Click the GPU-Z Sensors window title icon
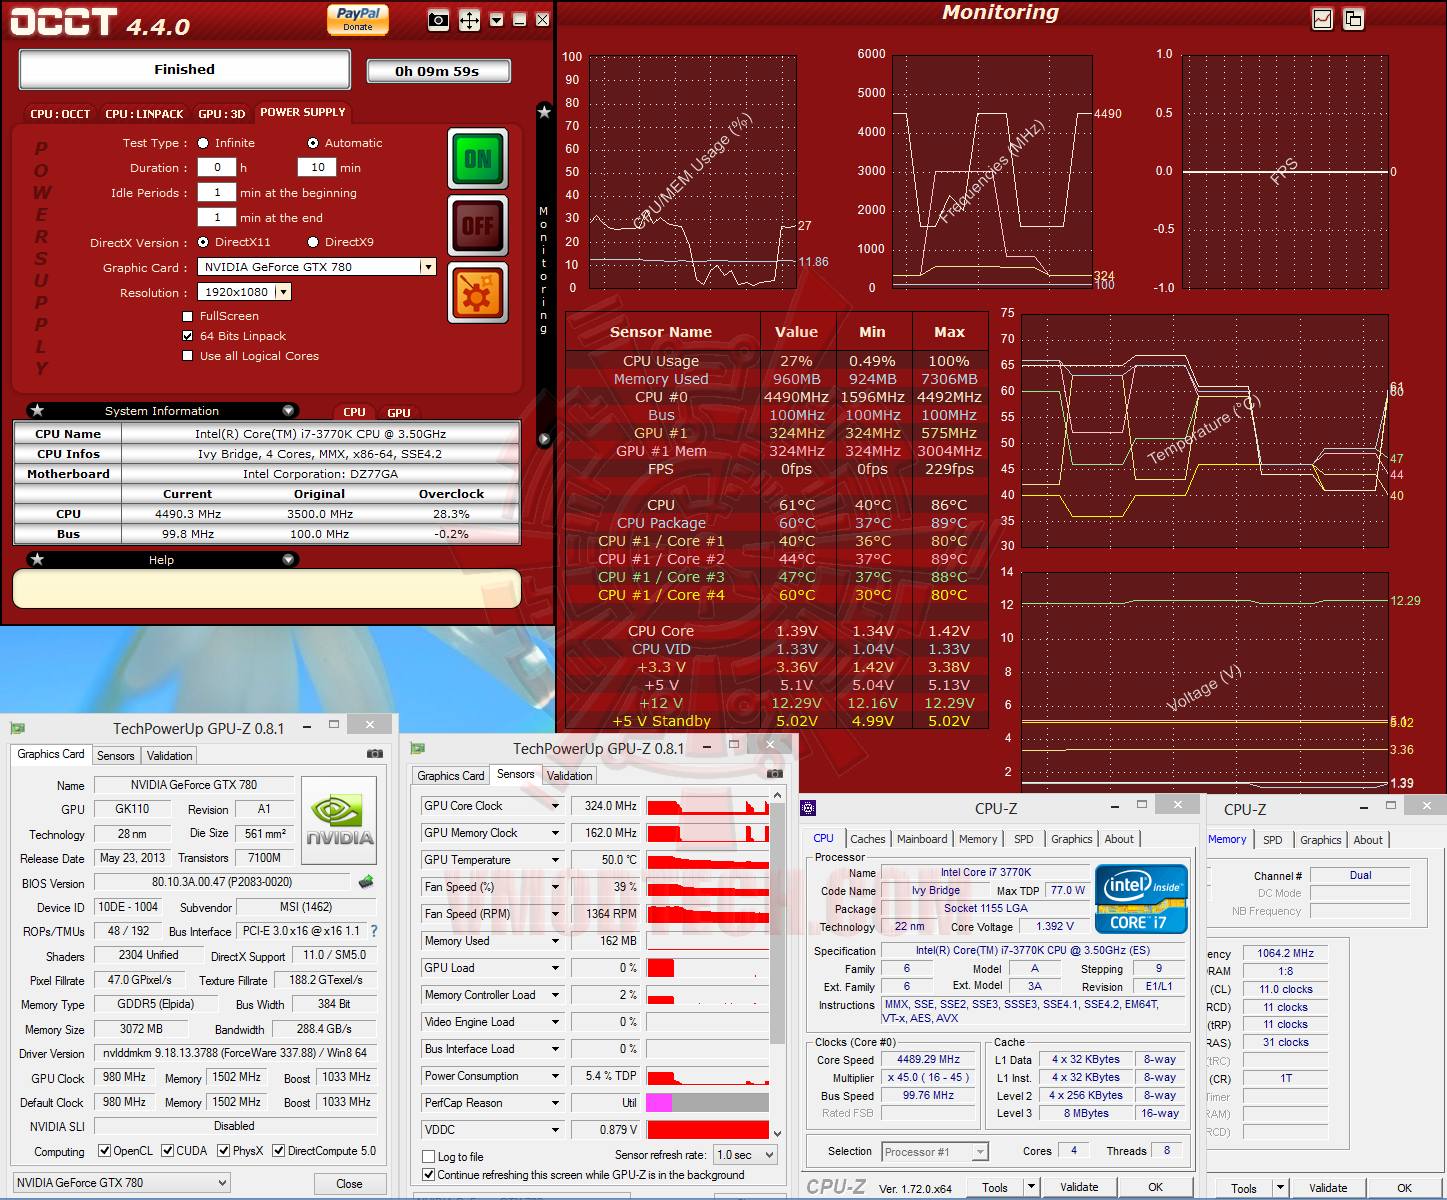Screen dimensions: 1447x1200 tap(417, 748)
